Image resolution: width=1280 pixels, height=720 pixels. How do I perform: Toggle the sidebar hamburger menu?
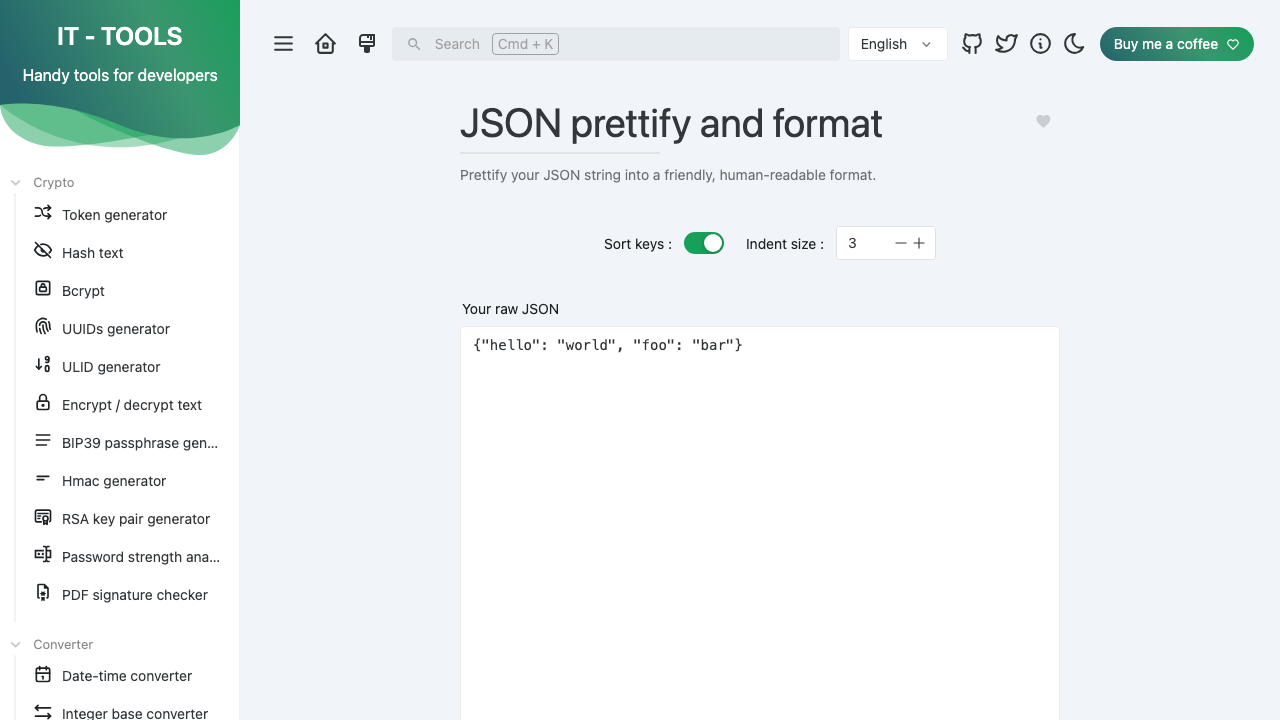point(284,44)
